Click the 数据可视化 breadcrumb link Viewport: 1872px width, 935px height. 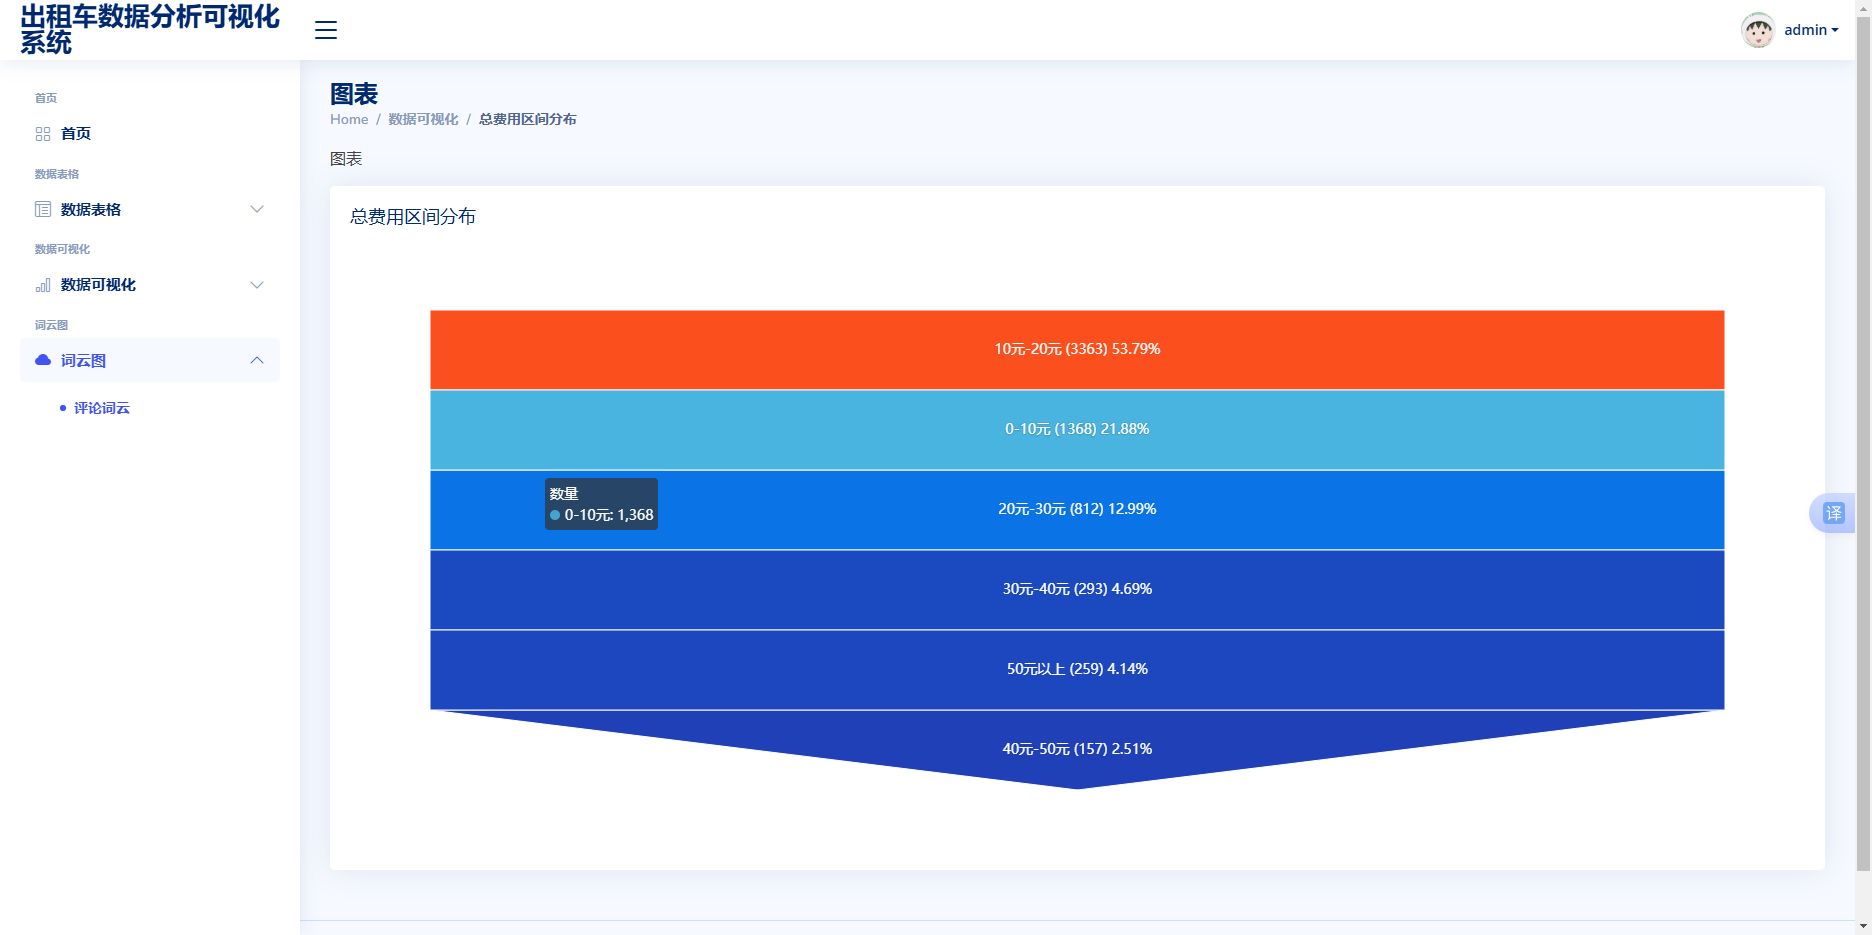point(423,119)
